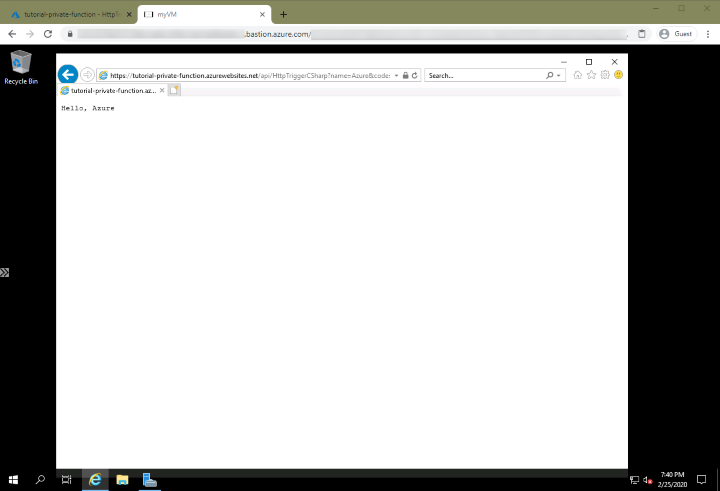This screenshot has height=491, width=720.
Task: Open Server Manager from the taskbar
Action: tap(149, 480)
